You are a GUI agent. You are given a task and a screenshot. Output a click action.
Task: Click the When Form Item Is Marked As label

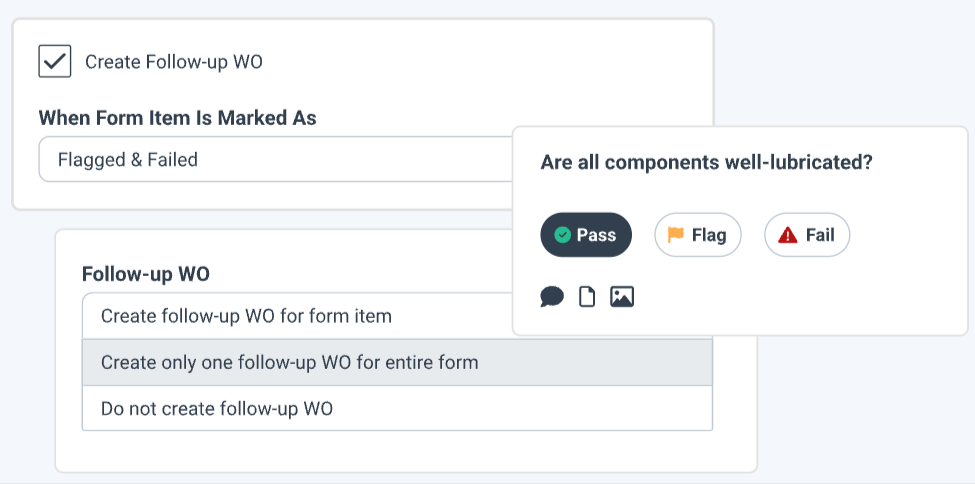177,118
